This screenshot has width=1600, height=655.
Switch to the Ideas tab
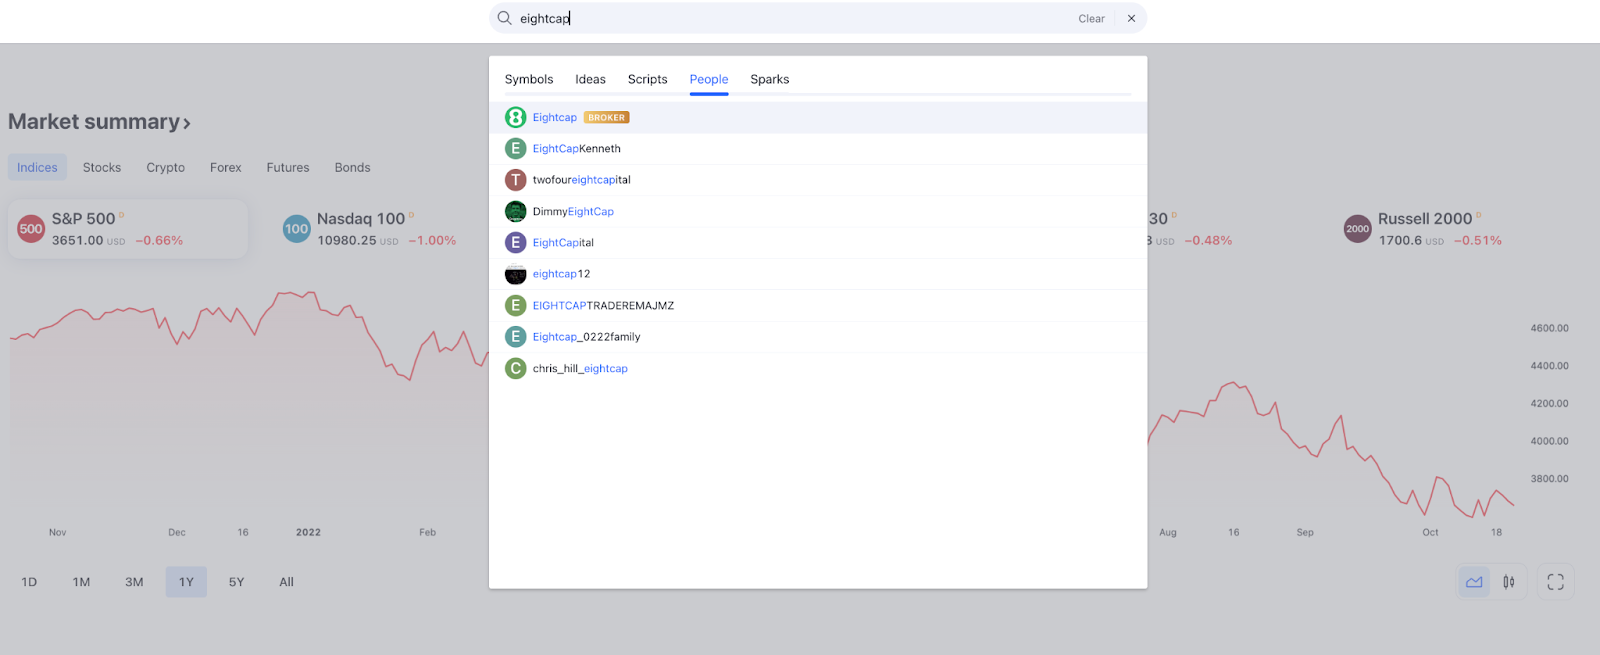pyautogui.click(x=590, y=79)
